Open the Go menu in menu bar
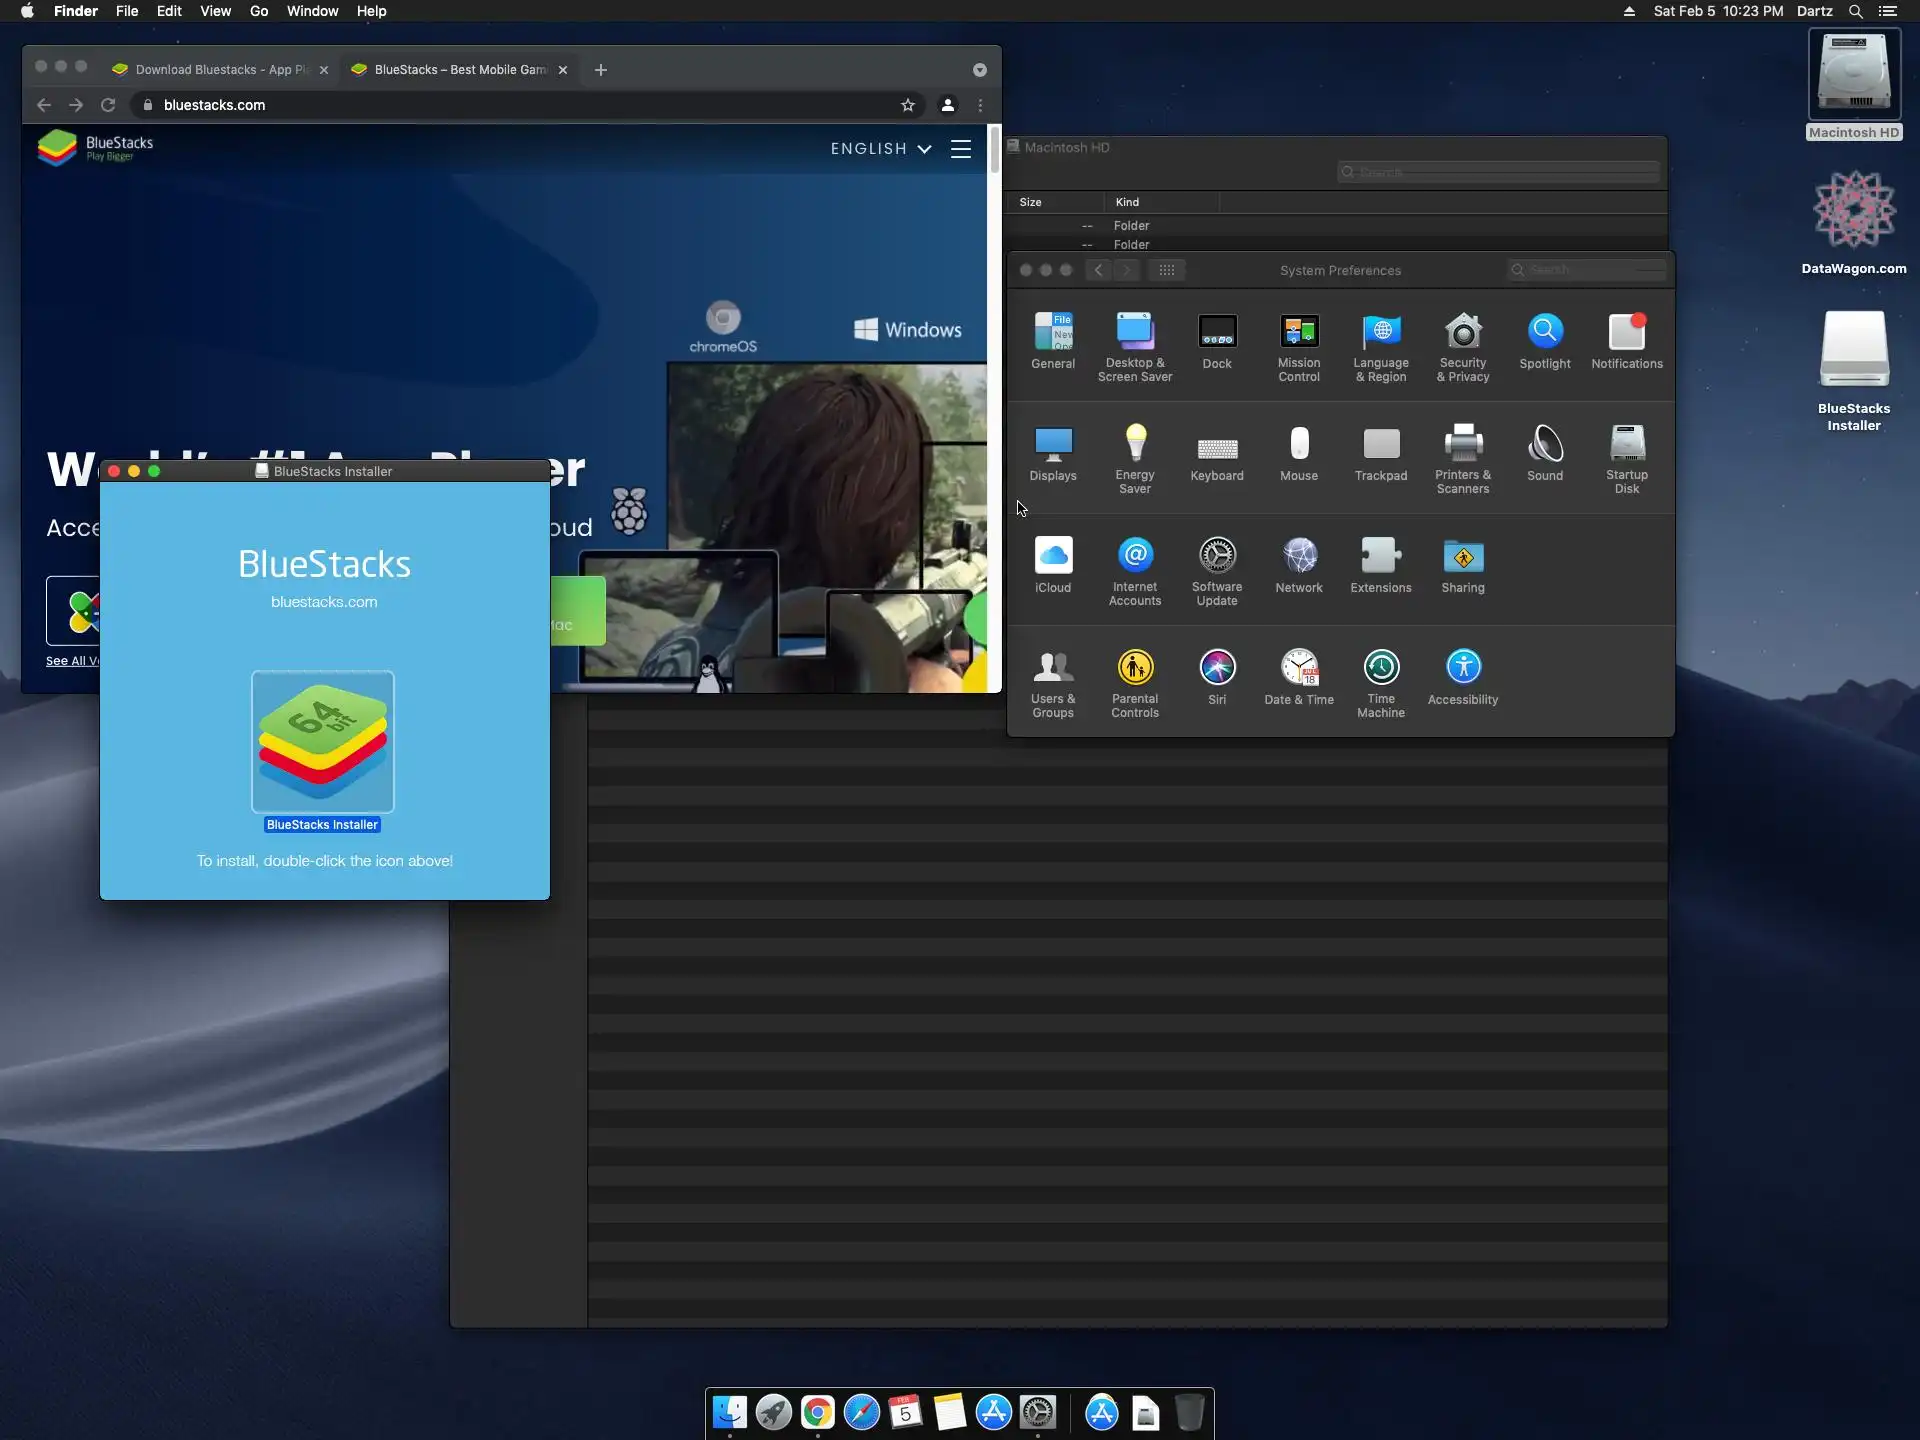The image size is (1920, 1440). pyautogui.click(x=259, y=11)
